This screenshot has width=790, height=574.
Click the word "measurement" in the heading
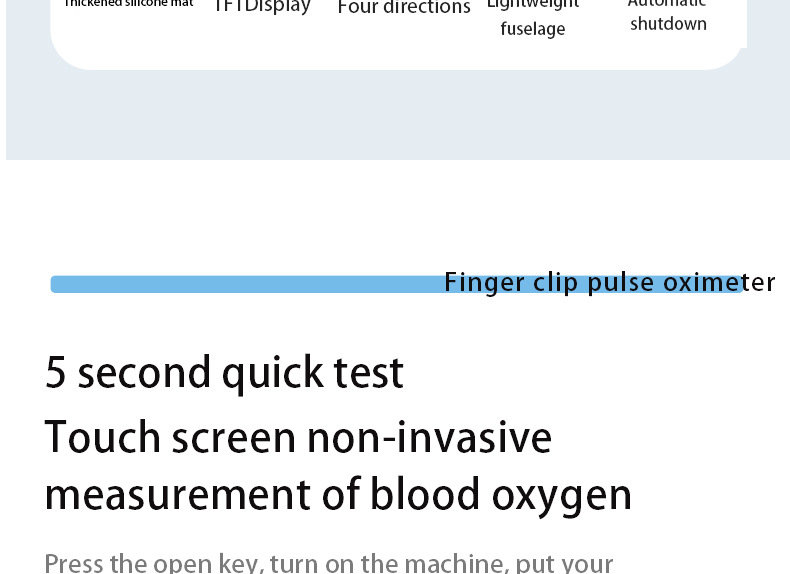pos(173,495)
